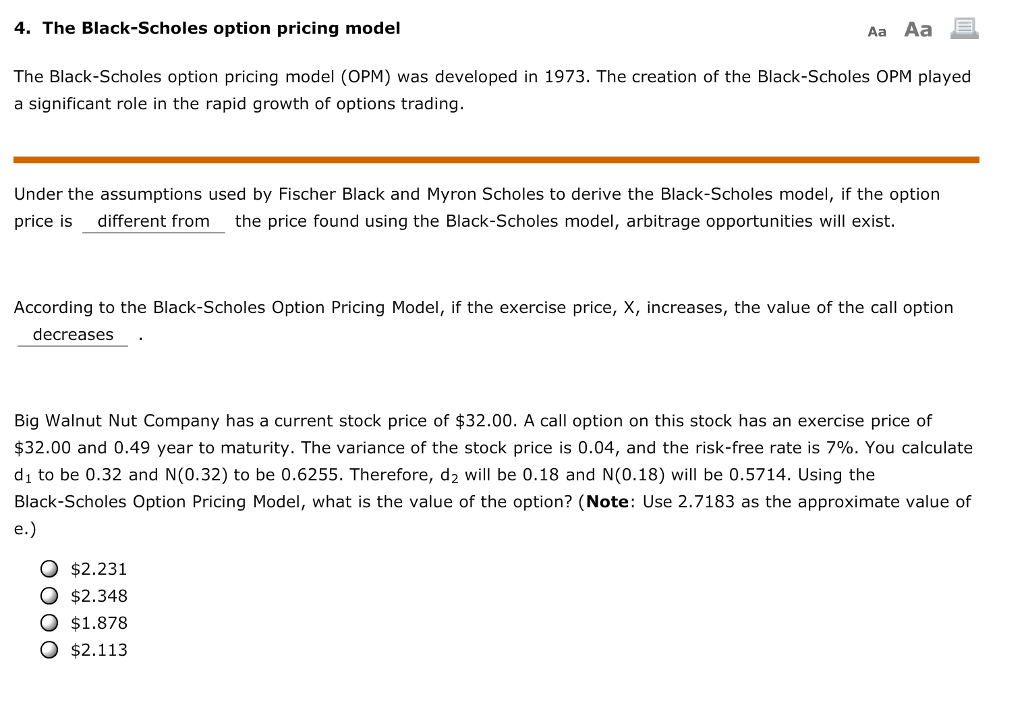Select the $2.113 answer option
This screenshot has height=703, width=1024.
coord(48,649)
